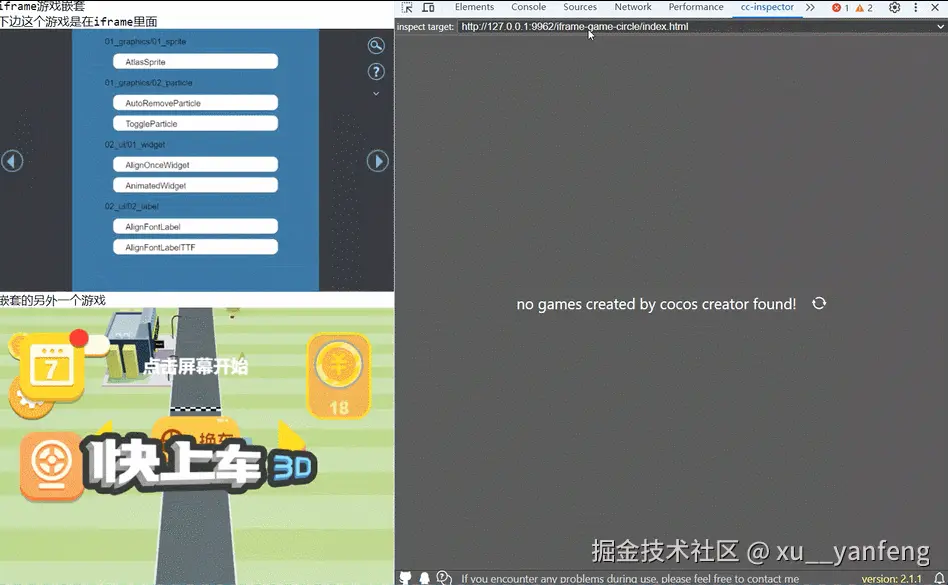Click the orange steering wheel icon
Viewport: 948px width, 585px height.
pos(51,467)
